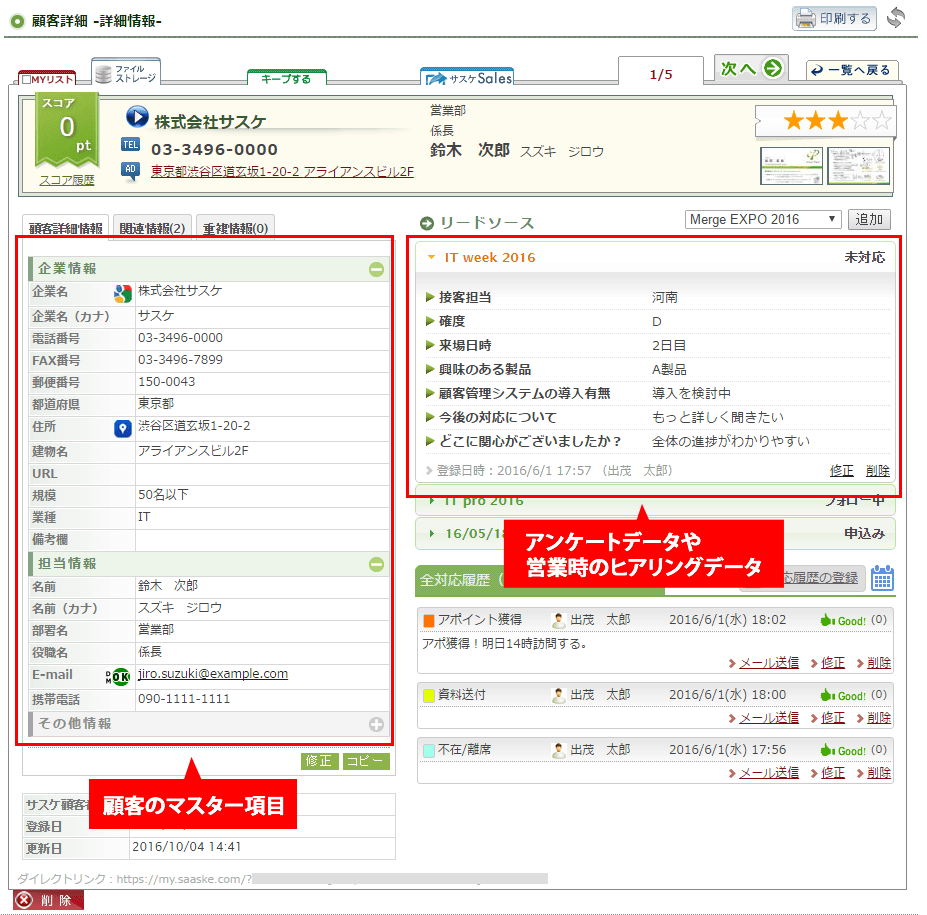This screenshot has height=915, width=927.
Task: Open the address link 東京都渋谷区道玄坂1-20-2
Action: (x=282, y=171)
